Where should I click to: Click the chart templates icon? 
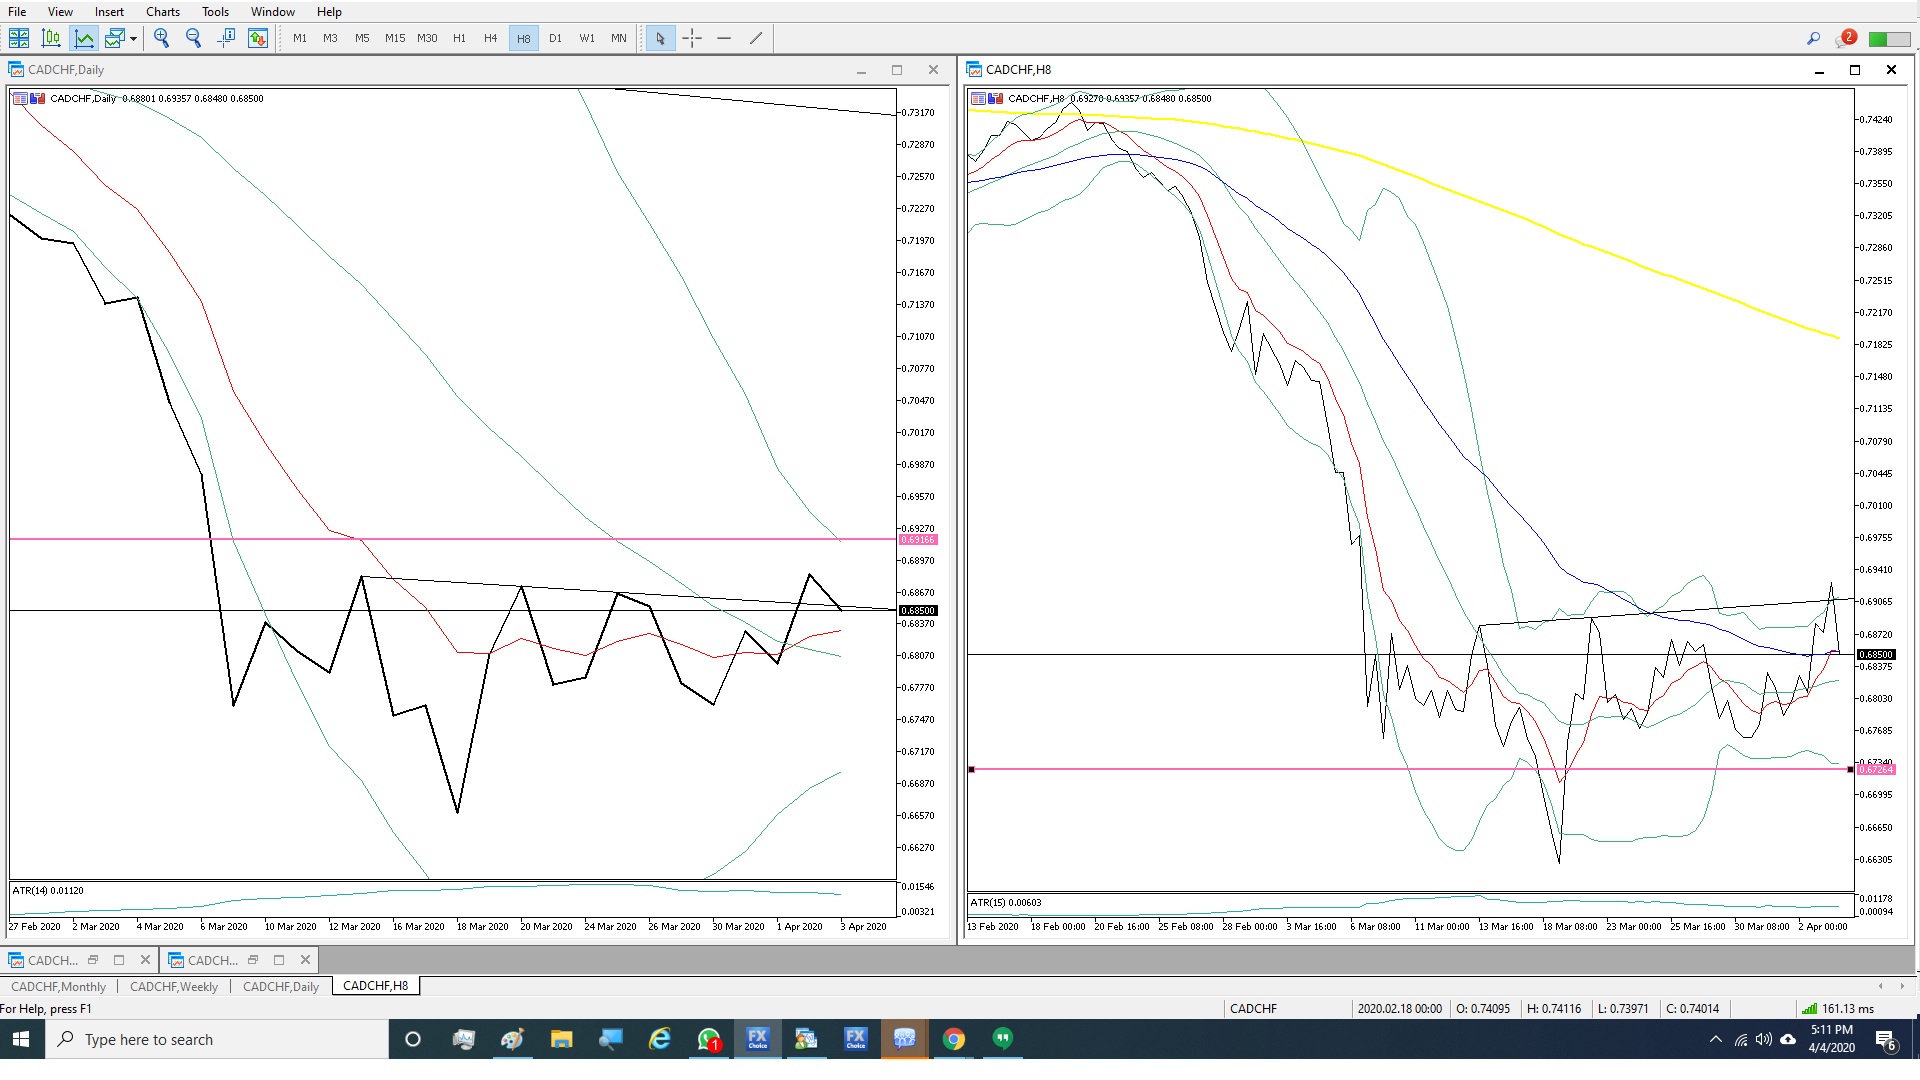pos(115,38)
